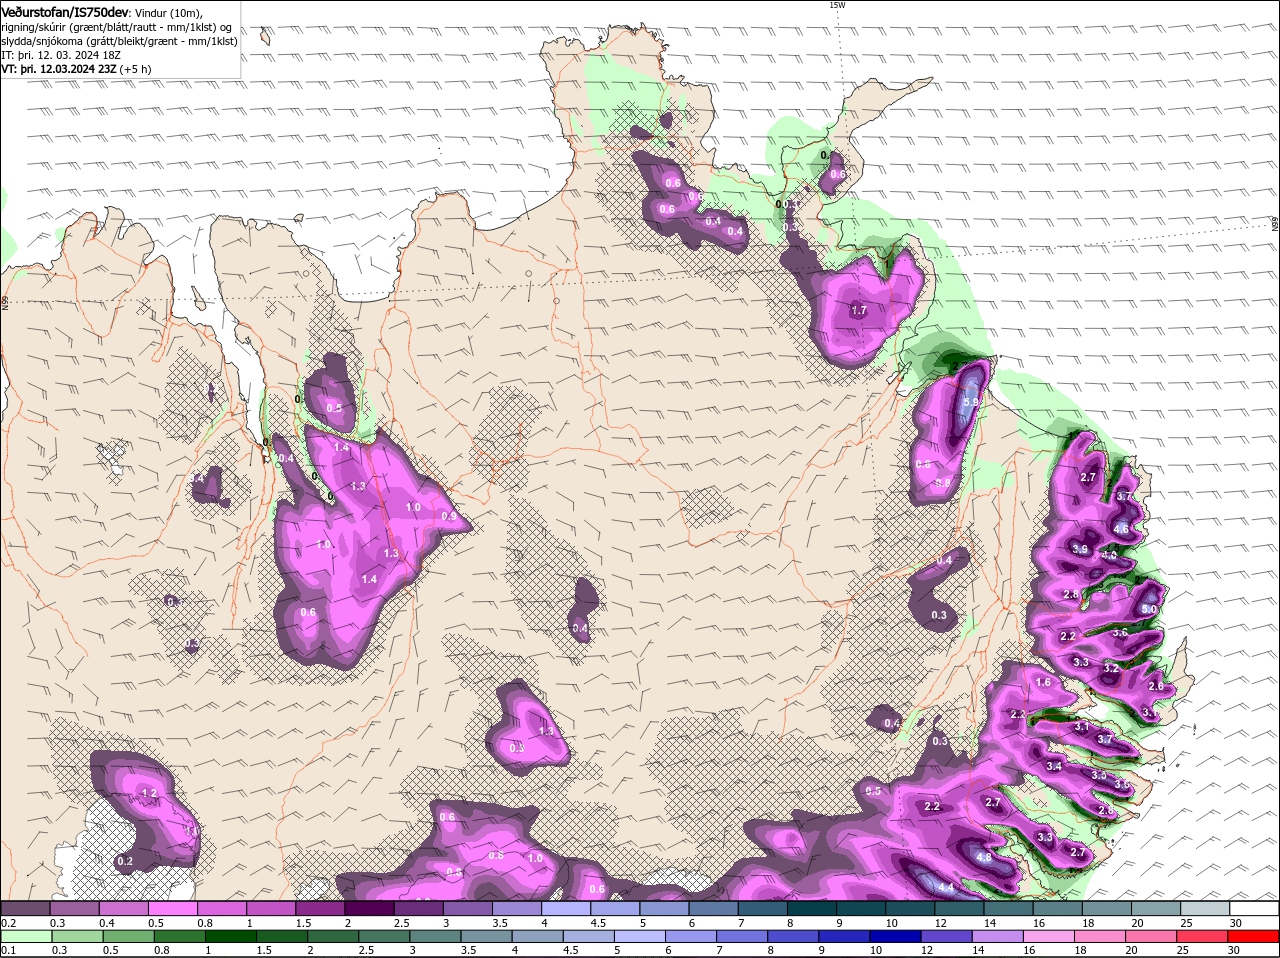Click the 3.9 value in the eastern fjords
1280x958 pixels.
coord(1080,548)
